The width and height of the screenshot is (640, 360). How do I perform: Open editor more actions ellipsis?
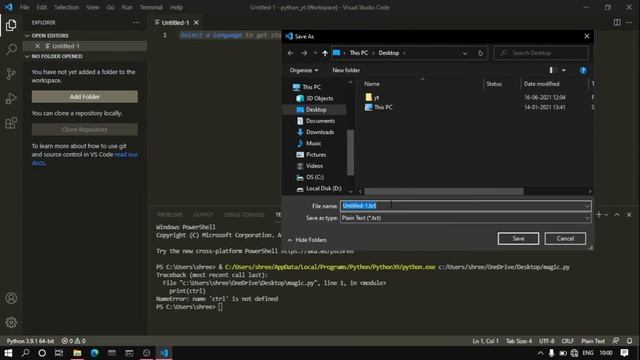629,22
